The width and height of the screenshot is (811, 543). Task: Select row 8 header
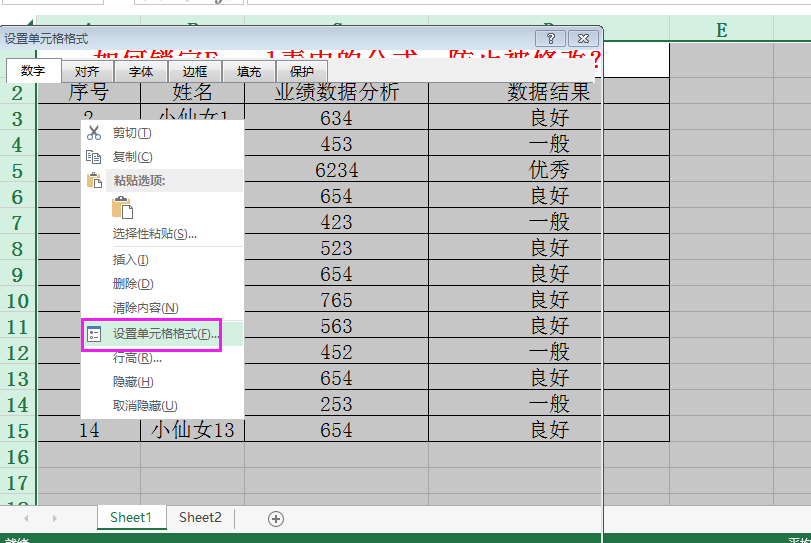[18, 249]
